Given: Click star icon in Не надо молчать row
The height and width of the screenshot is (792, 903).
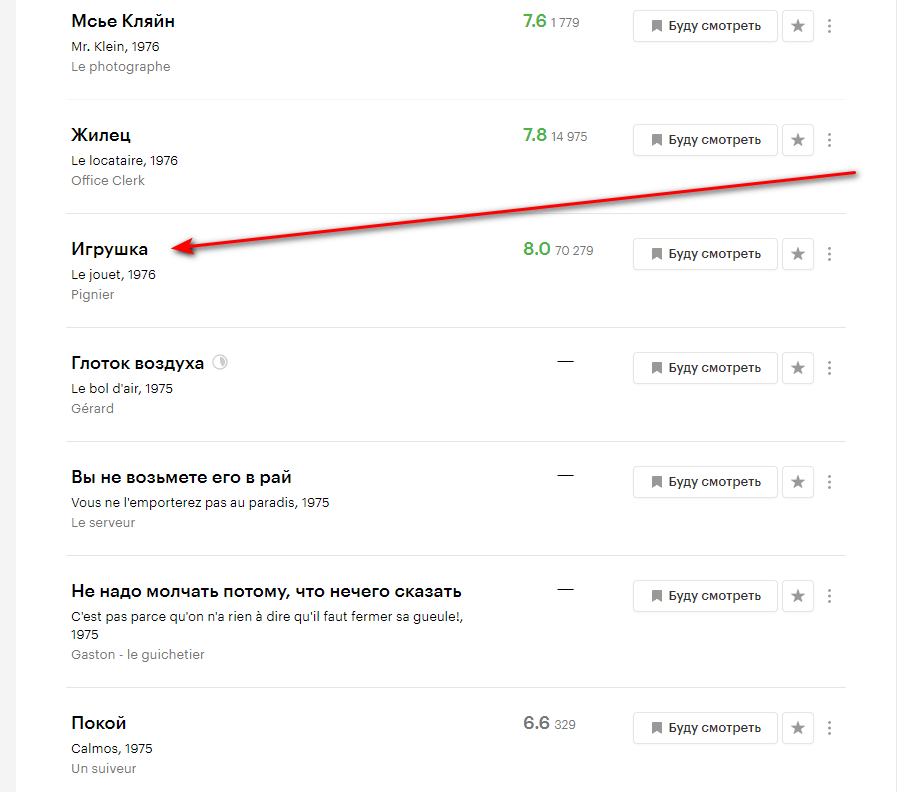Looking at the screenshot, I should click(x=797, y=596).
